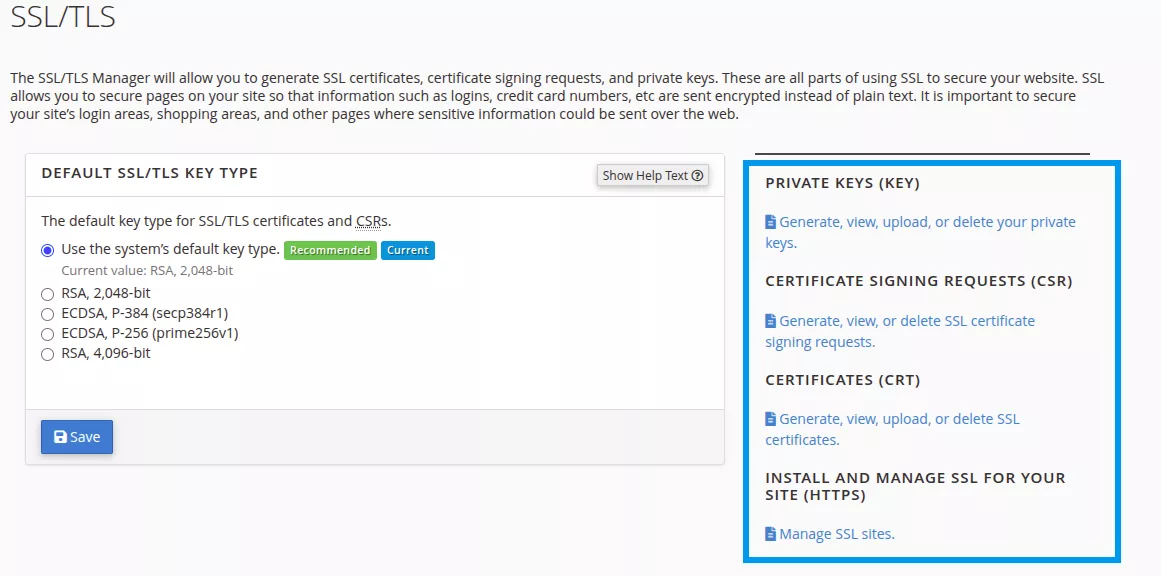Open the SSL certificate signing requests link
1161x576 pixels.
(x=906, y=321)
